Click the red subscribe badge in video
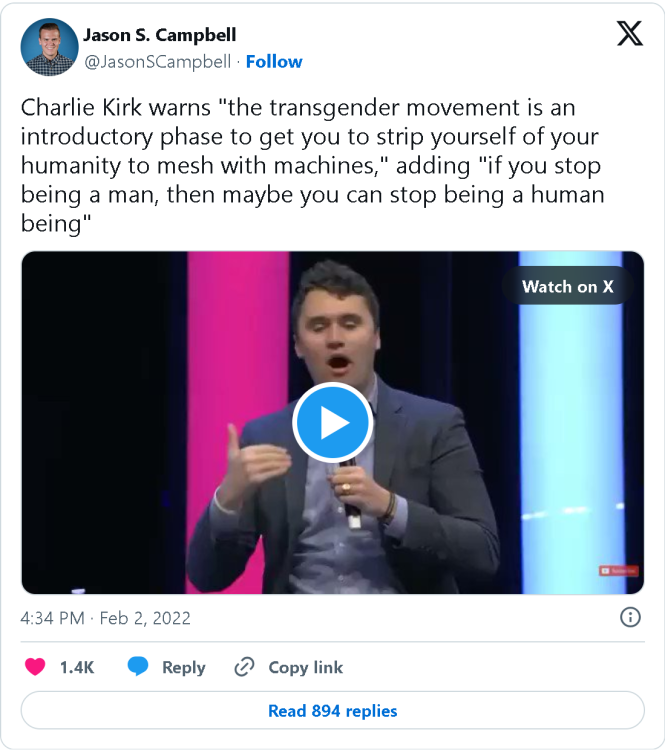This screenshot has height=750, width=665. click(618, 571)
